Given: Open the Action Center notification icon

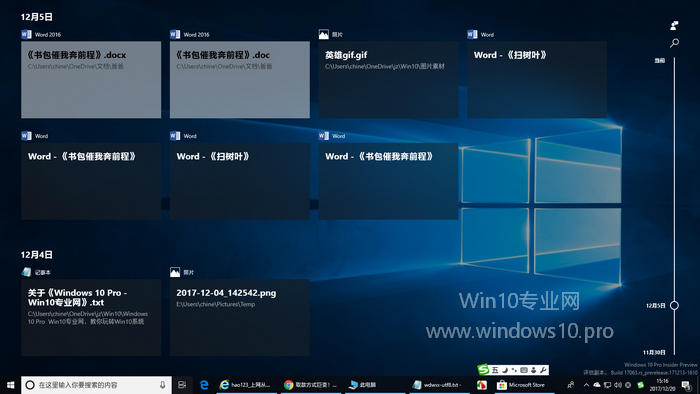Looking at the screenshot, I should (686, 385).
